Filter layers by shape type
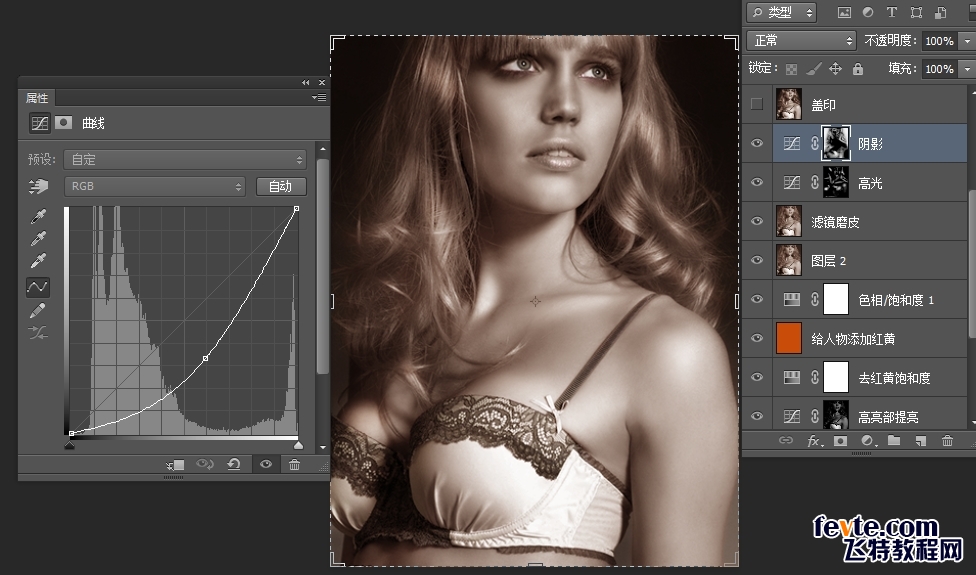976x575 pixels. coord(916,12)
